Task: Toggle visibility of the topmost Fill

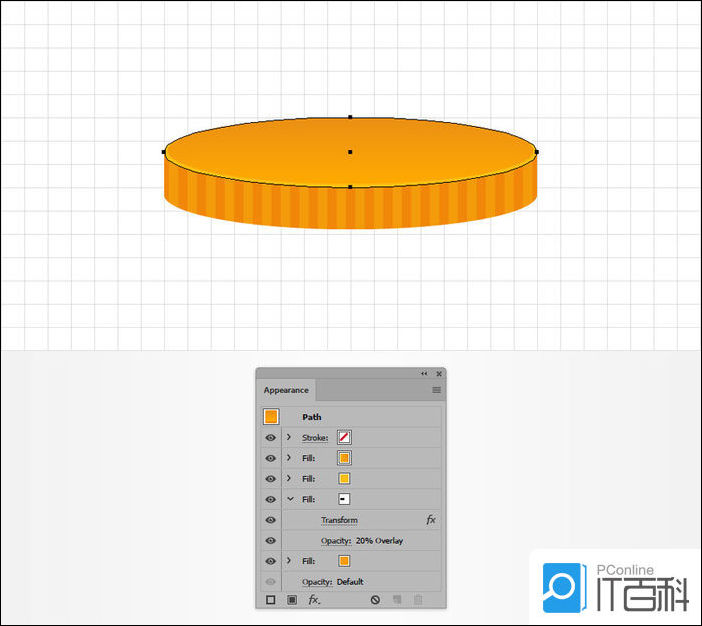Action: coord(270,458)
